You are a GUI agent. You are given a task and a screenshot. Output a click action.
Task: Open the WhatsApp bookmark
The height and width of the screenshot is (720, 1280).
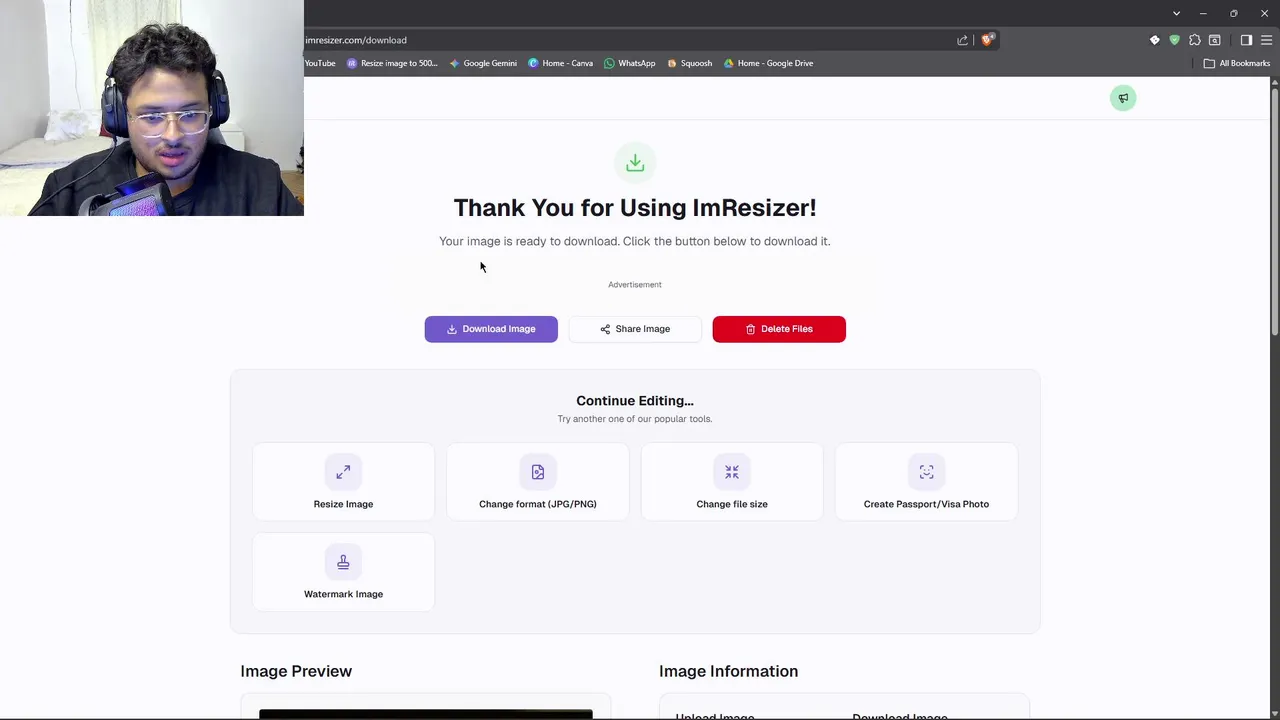click(x=629, y=63)
